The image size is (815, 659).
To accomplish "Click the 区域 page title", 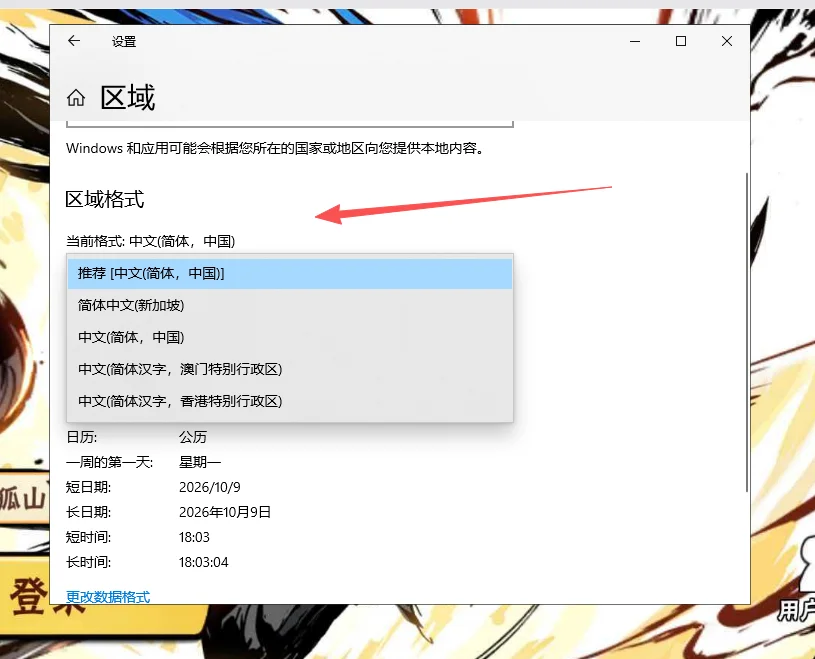I will point(128,97).
